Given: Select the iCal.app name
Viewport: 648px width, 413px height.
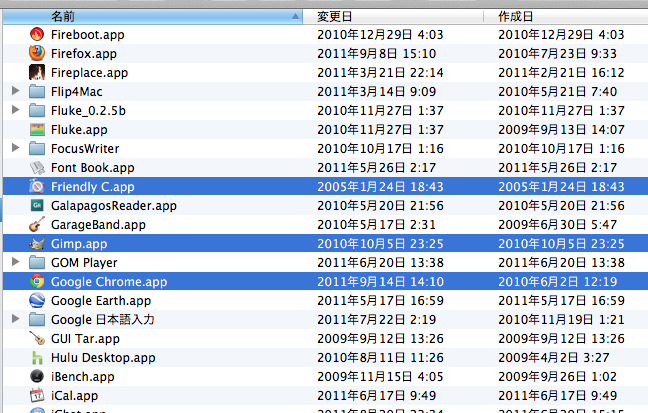Looking at the screenshot, I should pyautogui.click(x=74, y=396).
